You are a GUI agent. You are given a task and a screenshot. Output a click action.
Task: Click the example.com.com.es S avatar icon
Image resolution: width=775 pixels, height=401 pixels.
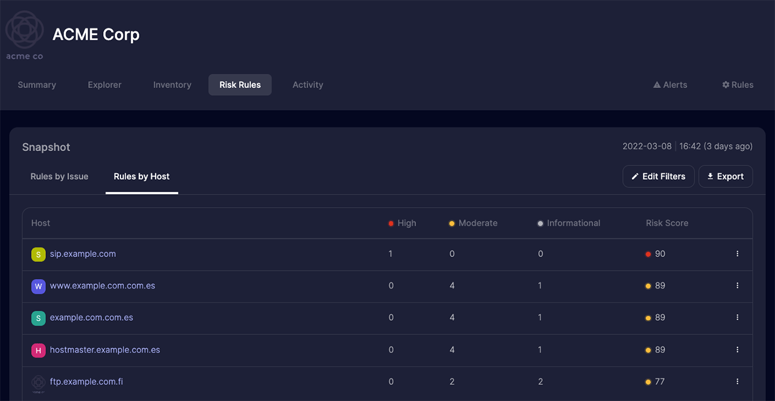39,318
